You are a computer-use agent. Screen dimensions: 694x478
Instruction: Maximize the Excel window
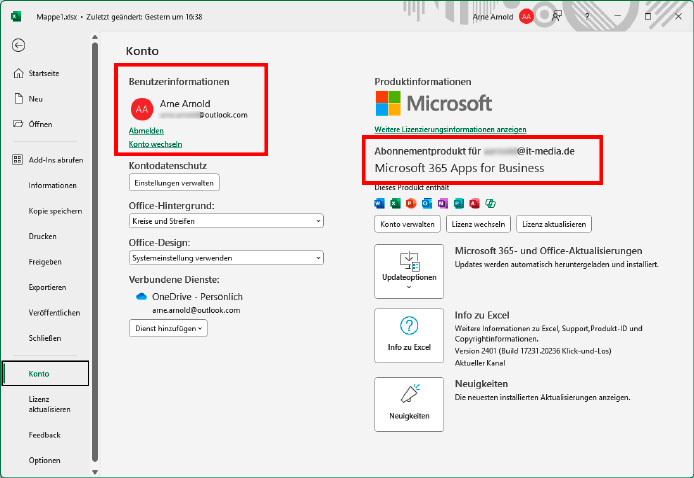(648, 16)
